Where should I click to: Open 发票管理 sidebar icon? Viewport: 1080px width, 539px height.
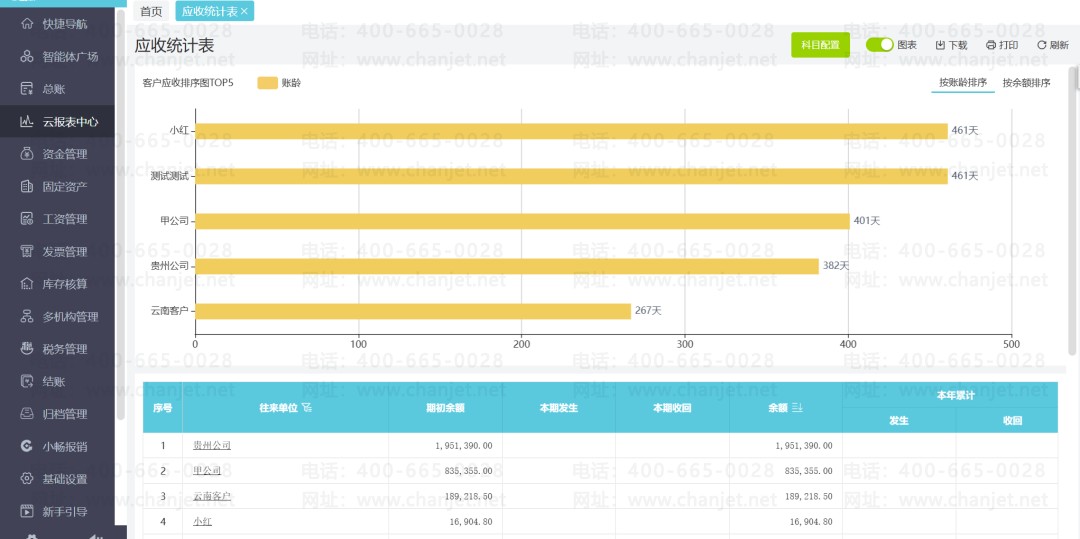click(27, 252)
